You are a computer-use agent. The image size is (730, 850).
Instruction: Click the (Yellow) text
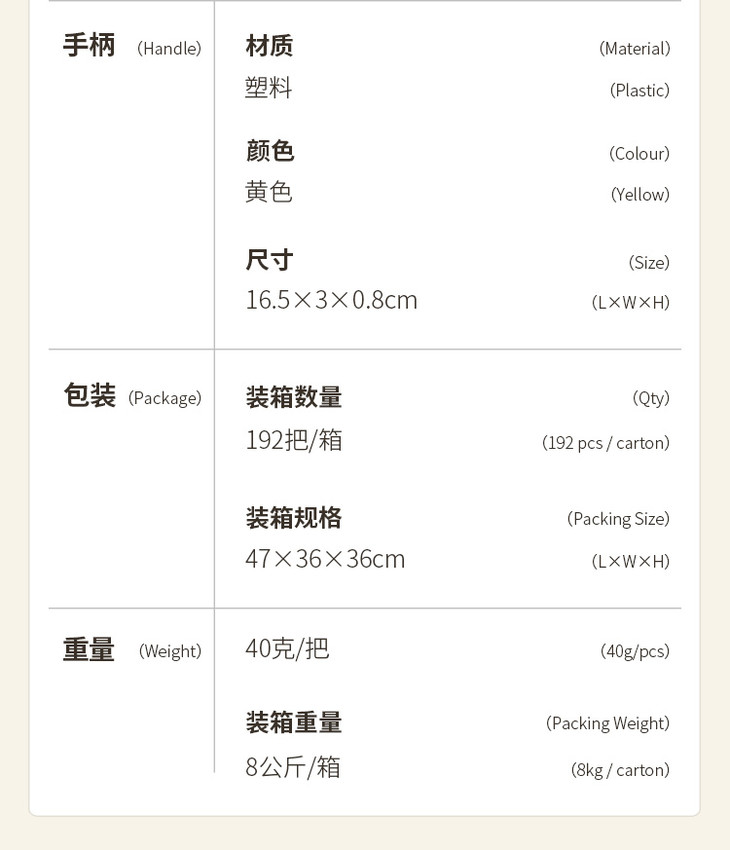click(640, 194)
